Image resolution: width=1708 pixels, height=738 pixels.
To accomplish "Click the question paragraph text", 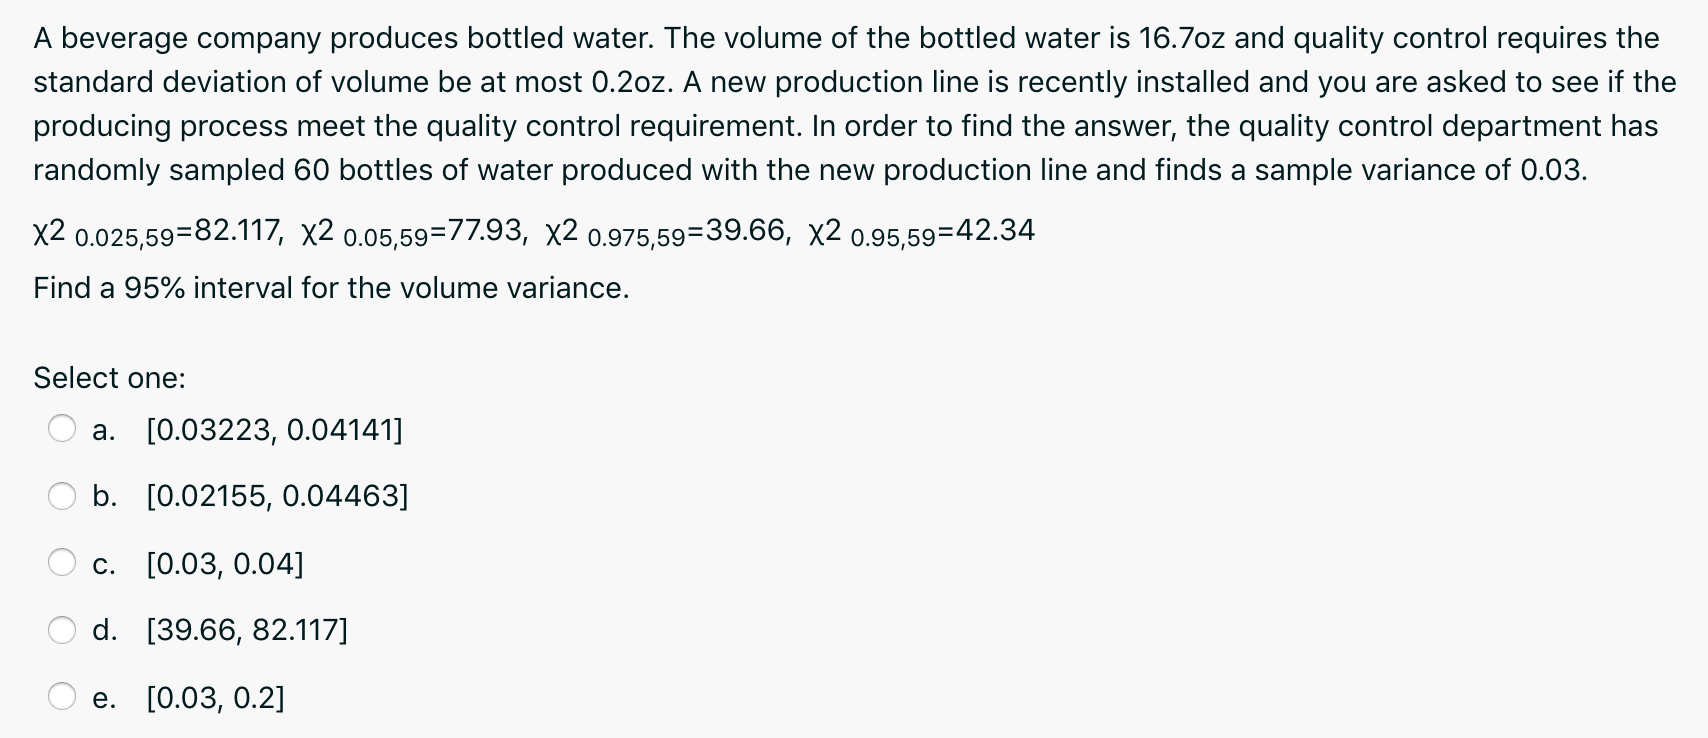I will (850, 103).
